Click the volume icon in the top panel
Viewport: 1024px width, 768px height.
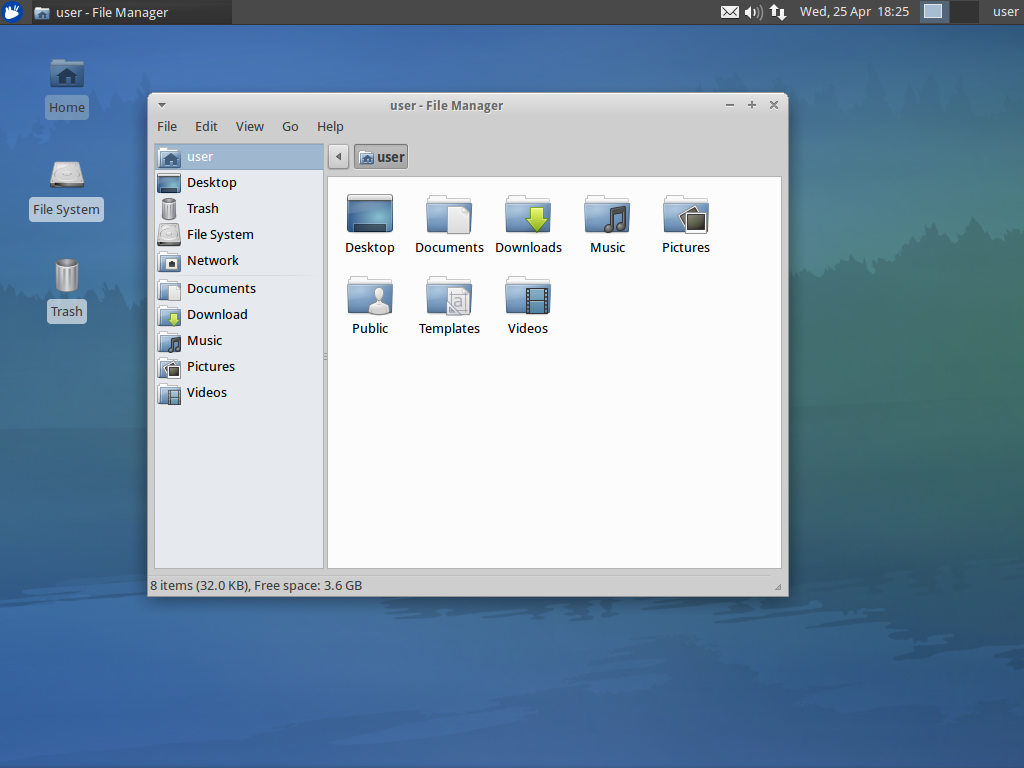754,12
